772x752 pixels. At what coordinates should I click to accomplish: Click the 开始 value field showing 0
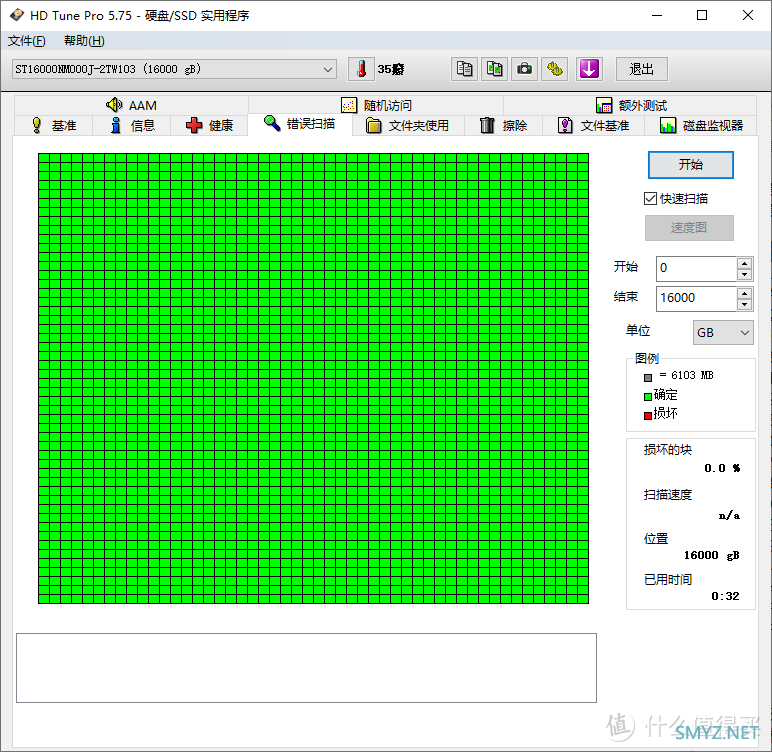click(696, 268)
